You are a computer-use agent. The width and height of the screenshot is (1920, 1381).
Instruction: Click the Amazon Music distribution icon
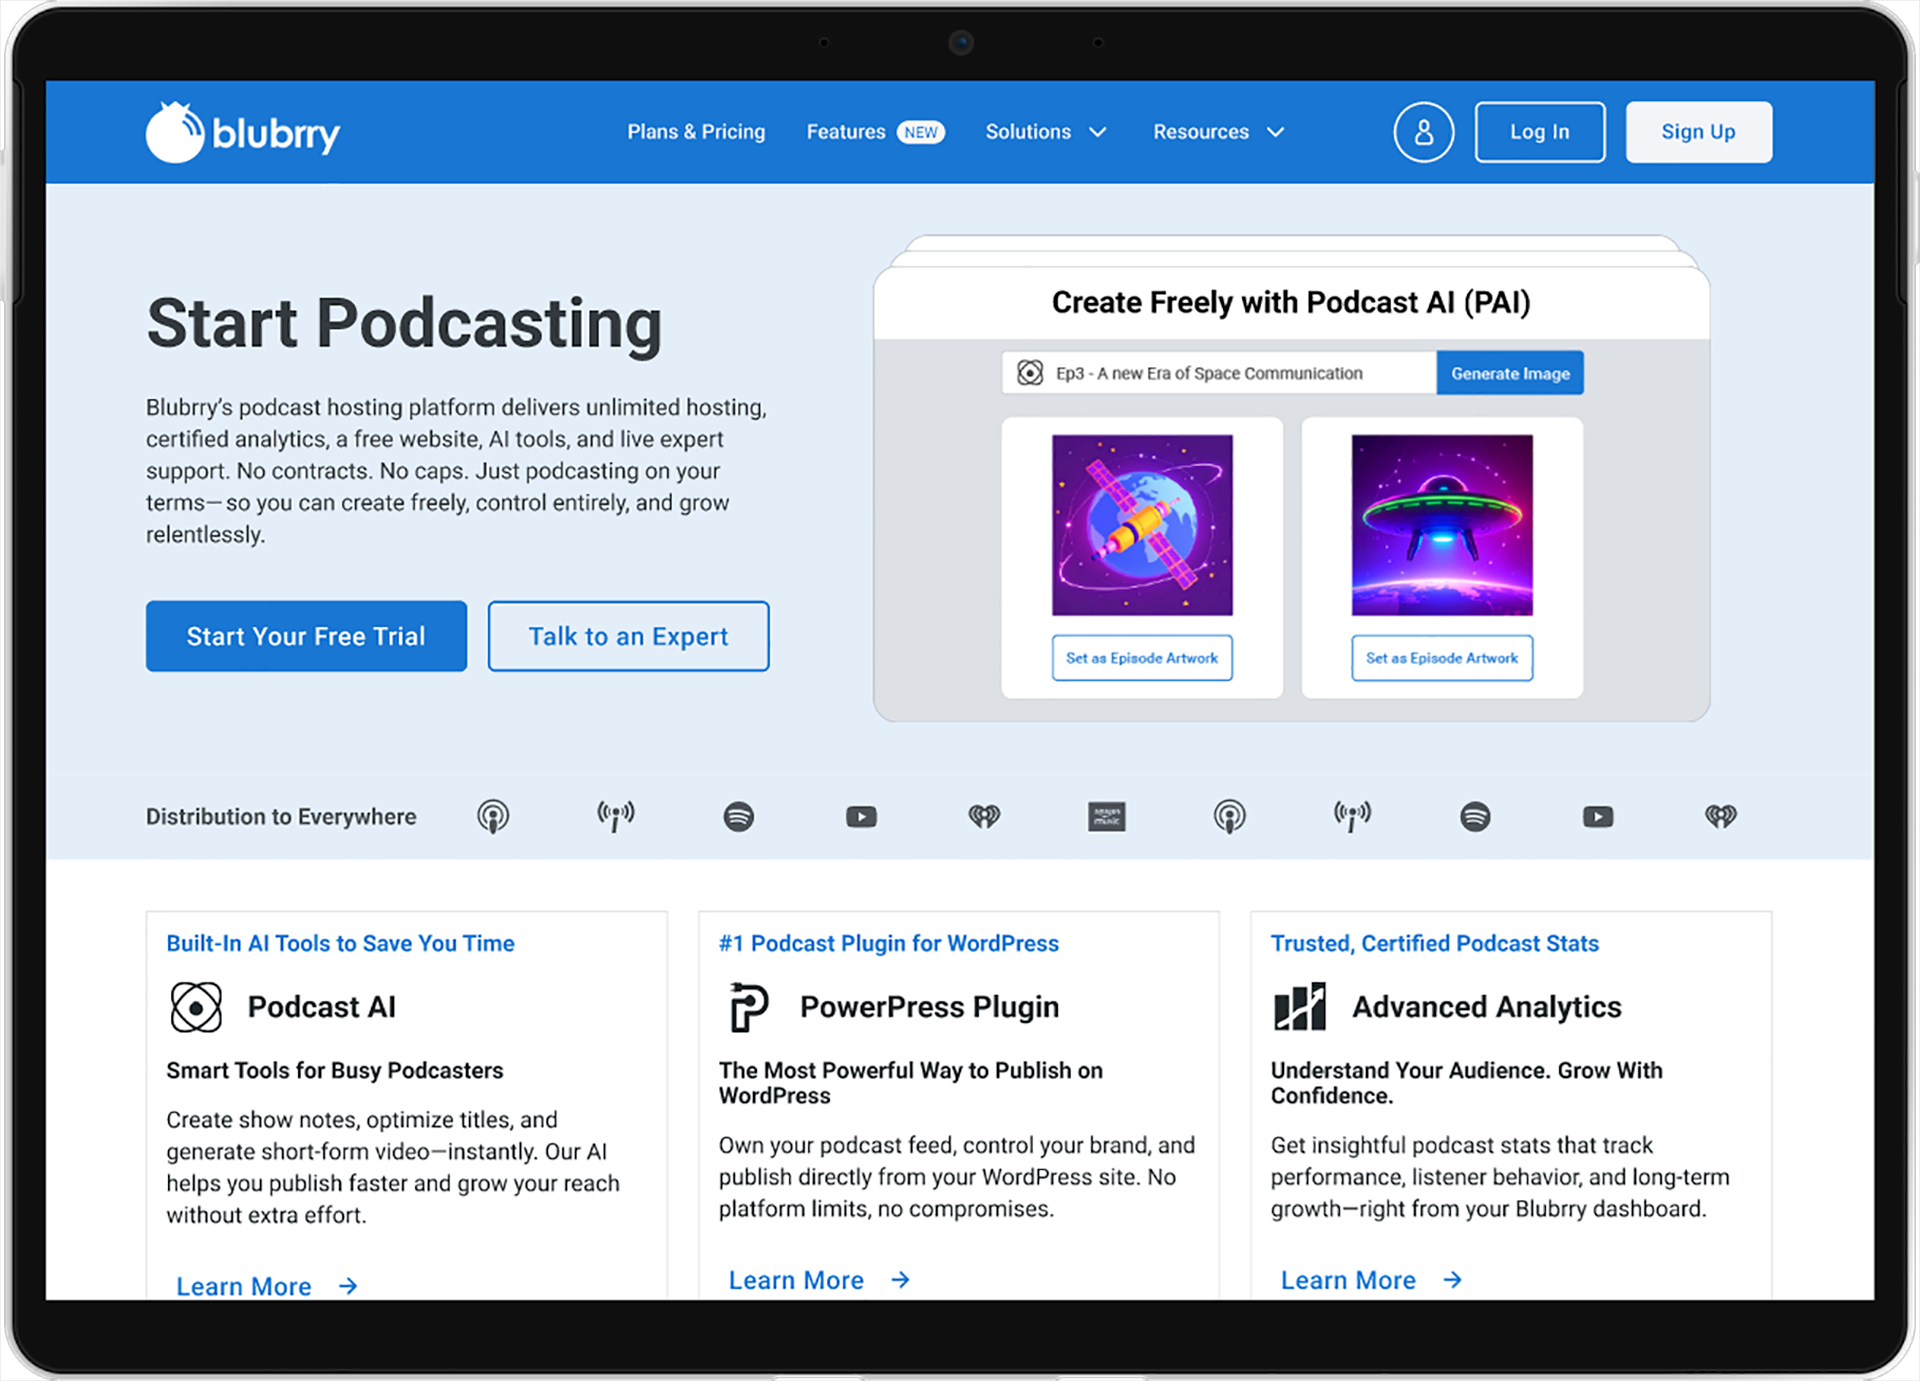tap(1106, 816)
